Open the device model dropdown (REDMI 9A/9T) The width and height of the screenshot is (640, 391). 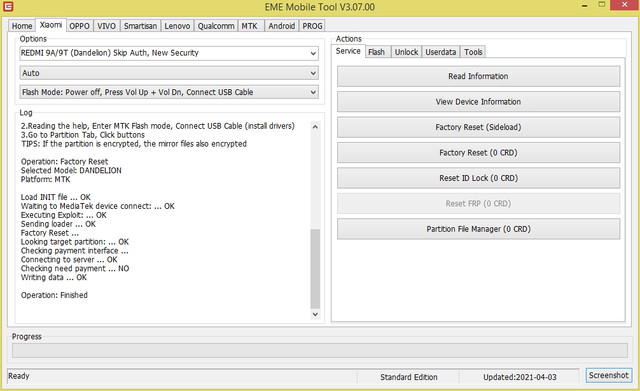click(169, 53)
